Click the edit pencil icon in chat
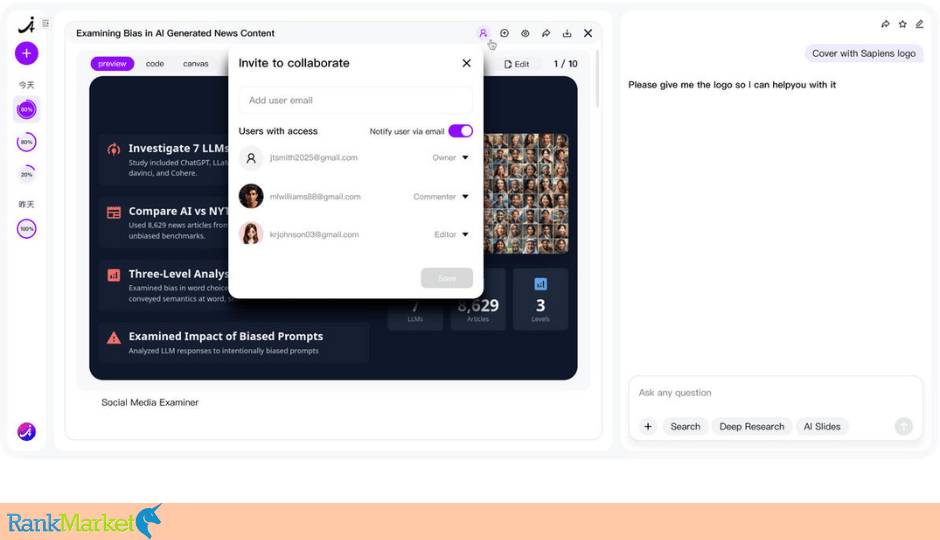Viewport: 940px width, 540px height. 920,24
